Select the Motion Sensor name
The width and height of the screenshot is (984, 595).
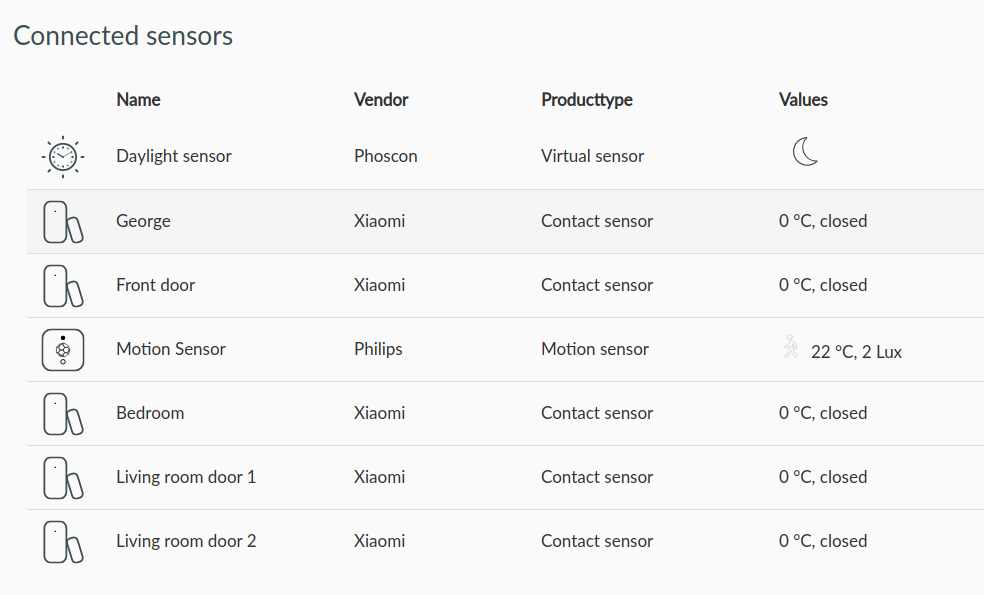coord(171,349)
